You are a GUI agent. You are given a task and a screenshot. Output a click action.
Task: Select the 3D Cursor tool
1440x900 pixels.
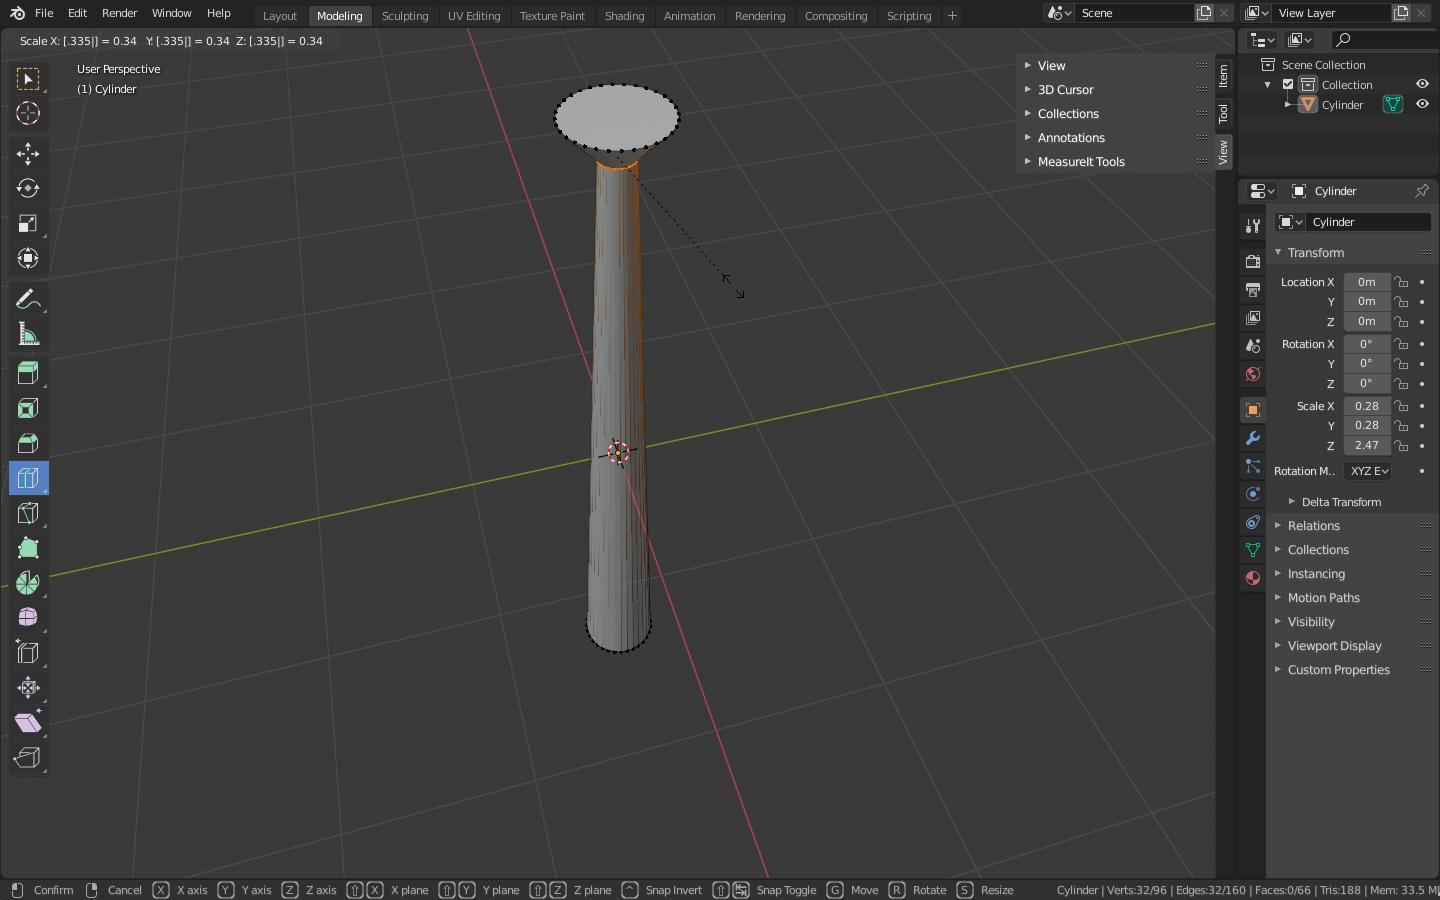[28, 113]
